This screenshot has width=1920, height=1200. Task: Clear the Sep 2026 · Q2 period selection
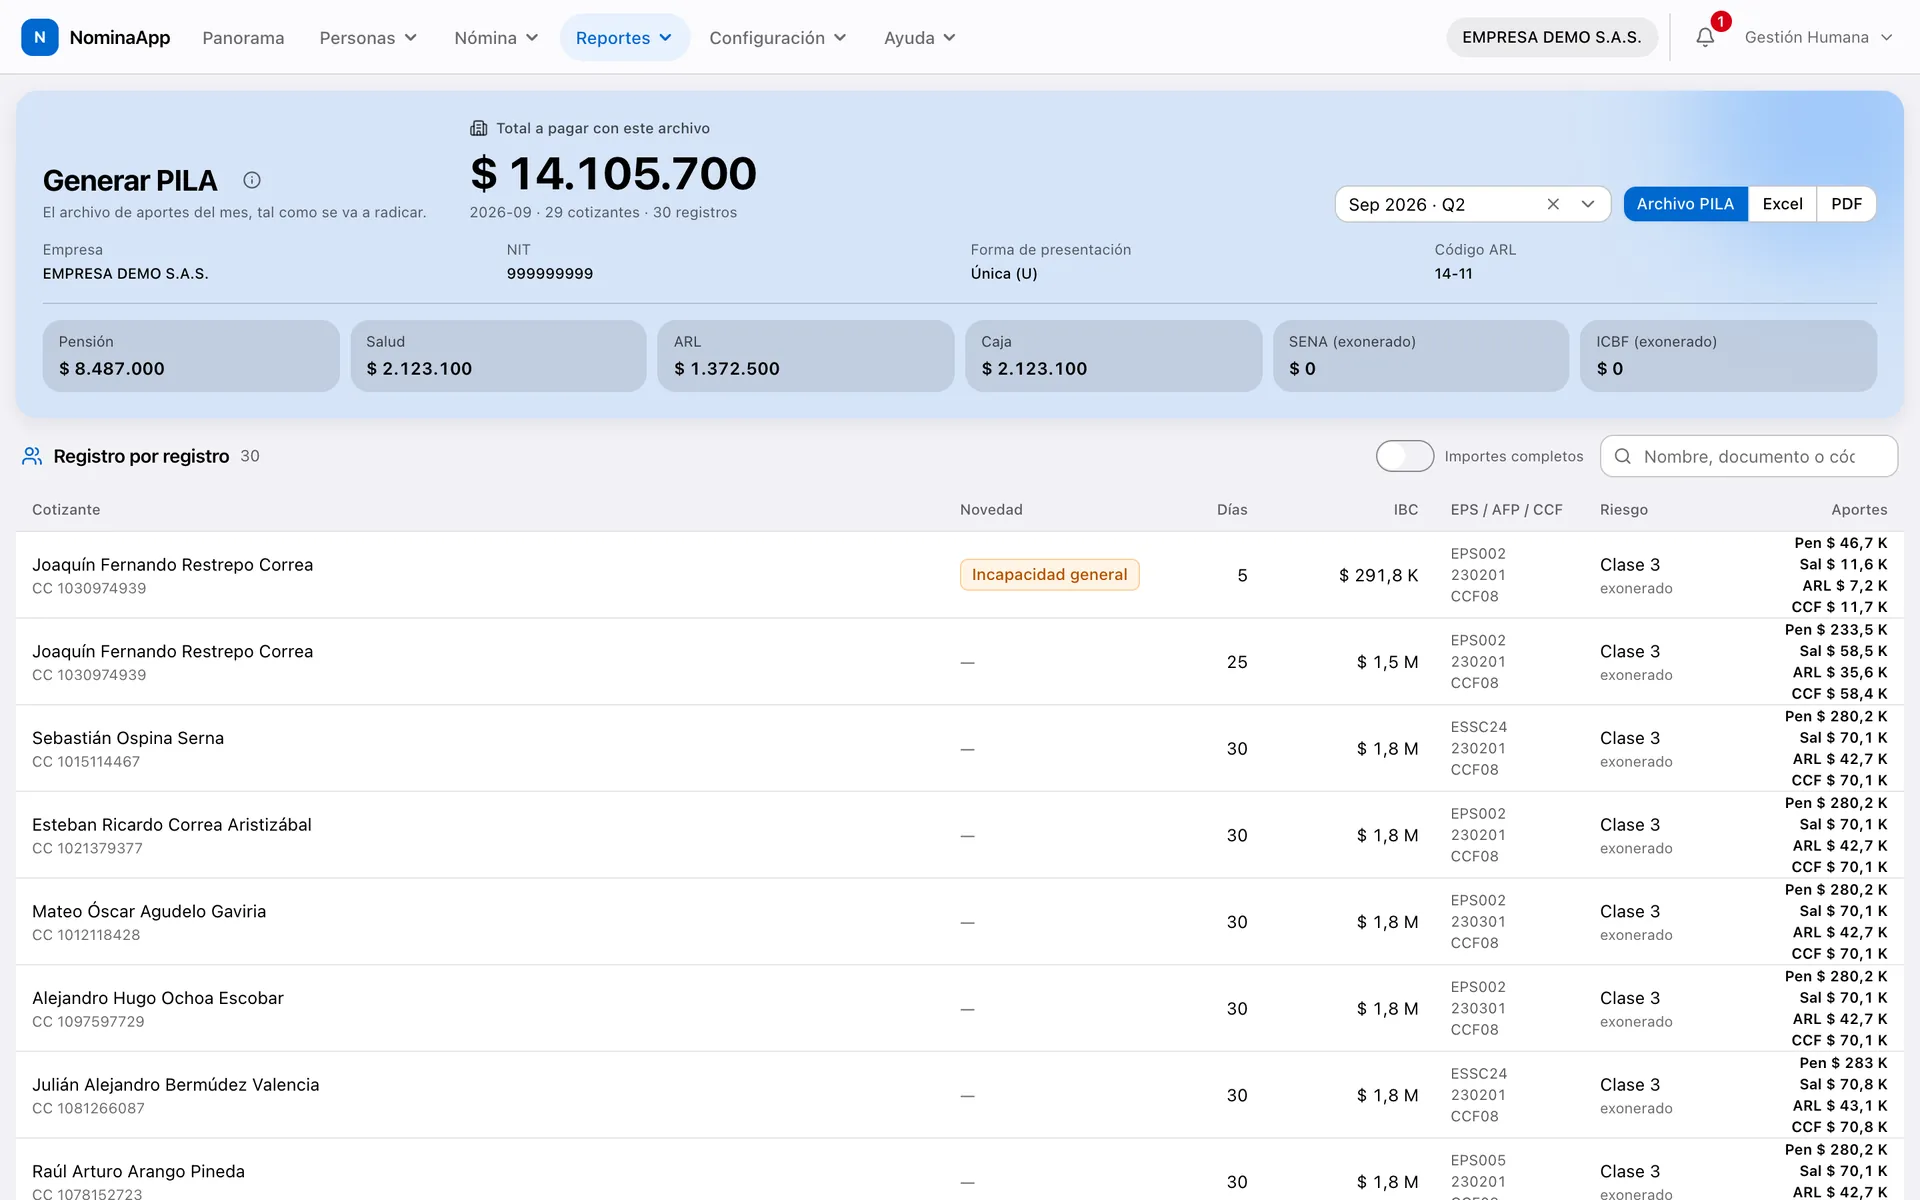click(1553, 204)
